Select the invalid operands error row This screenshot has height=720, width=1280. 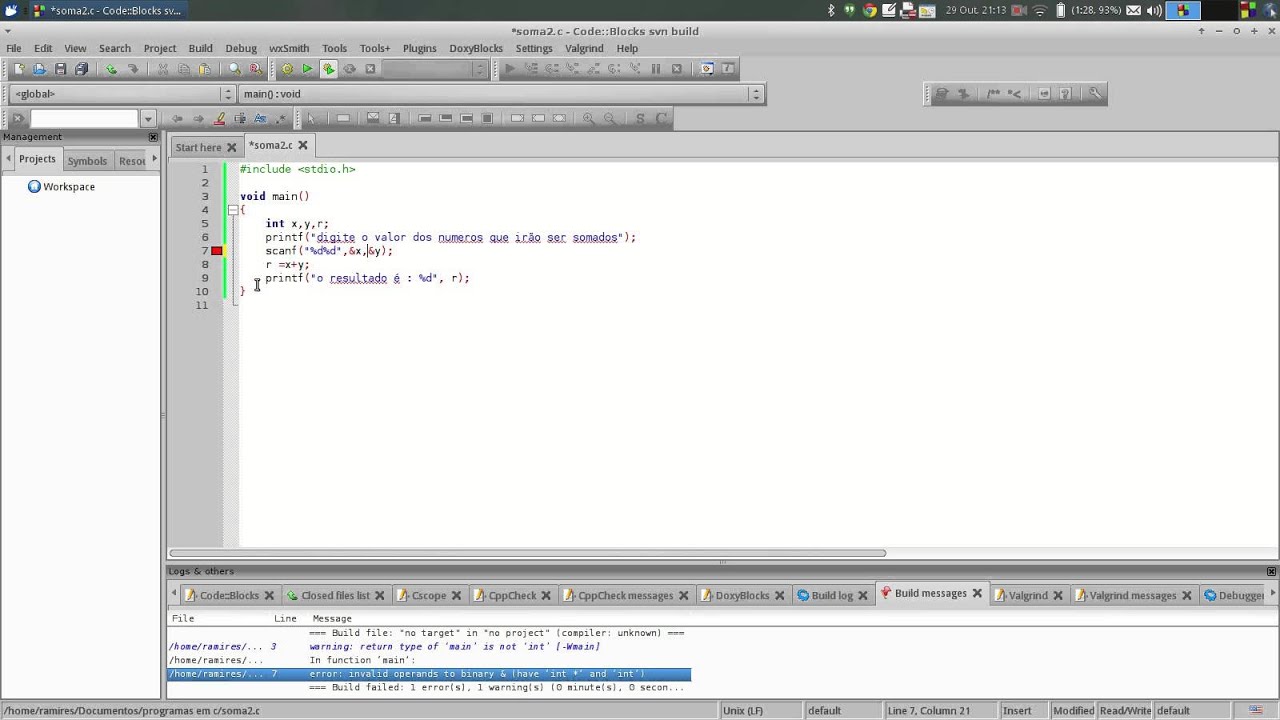coord(428,674)
